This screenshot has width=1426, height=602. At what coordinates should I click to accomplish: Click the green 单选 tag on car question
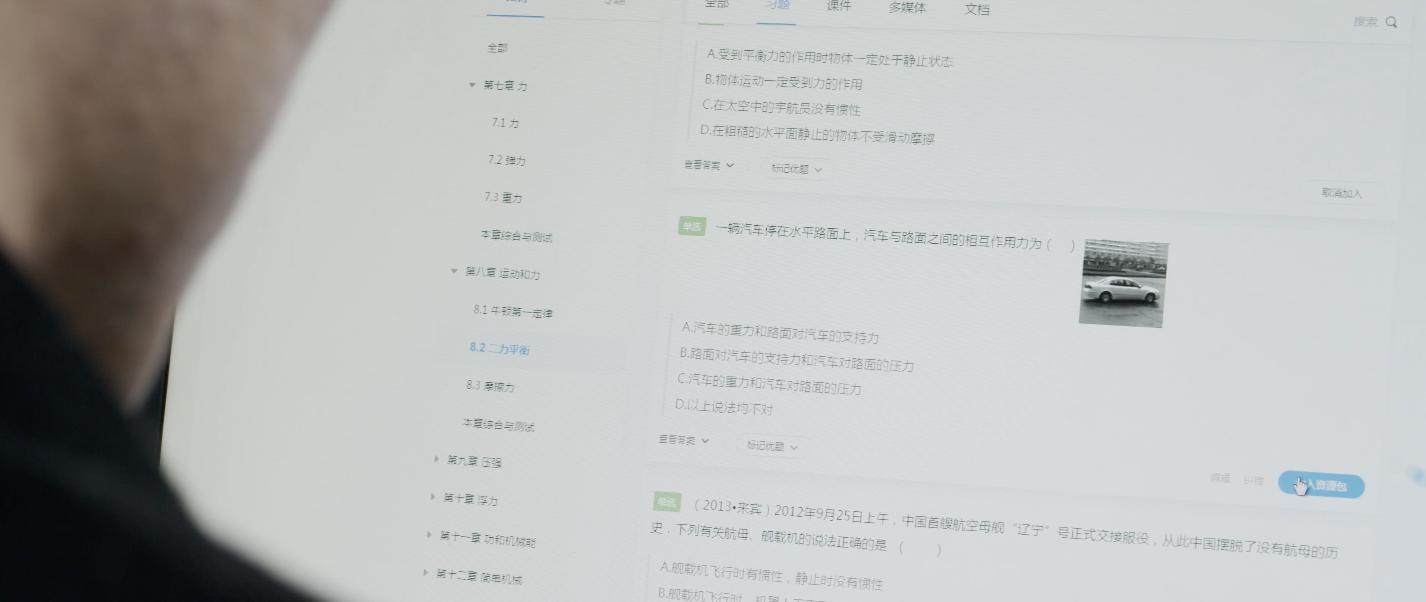692,227
